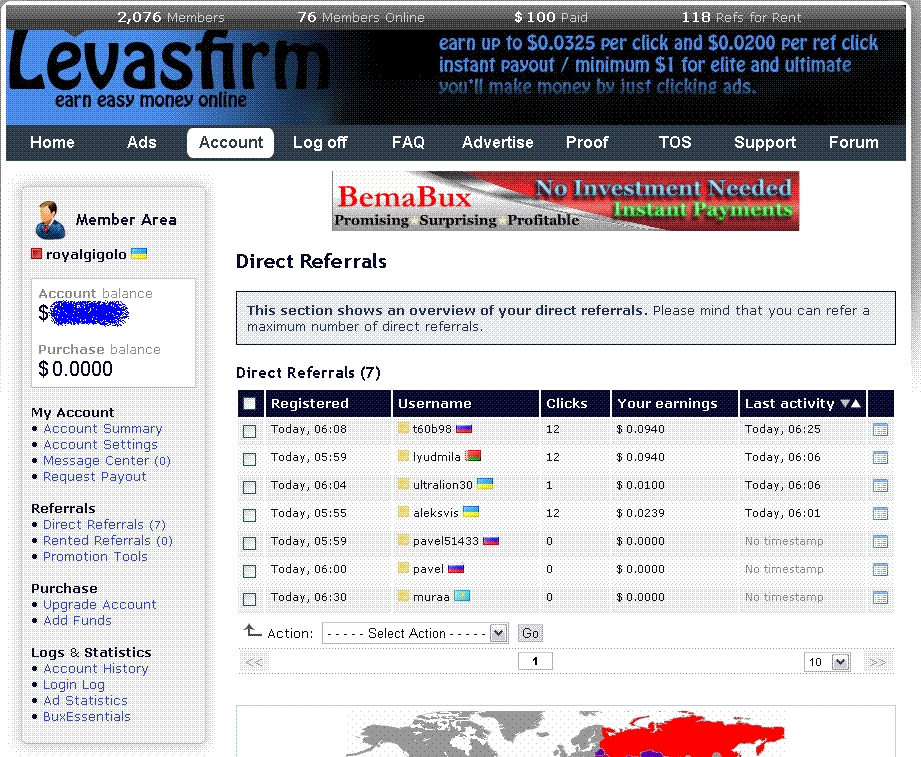The height and width of the screenshot is (757, 921).
Task: Click the country flag next to lyudmila
Action: 473,456
